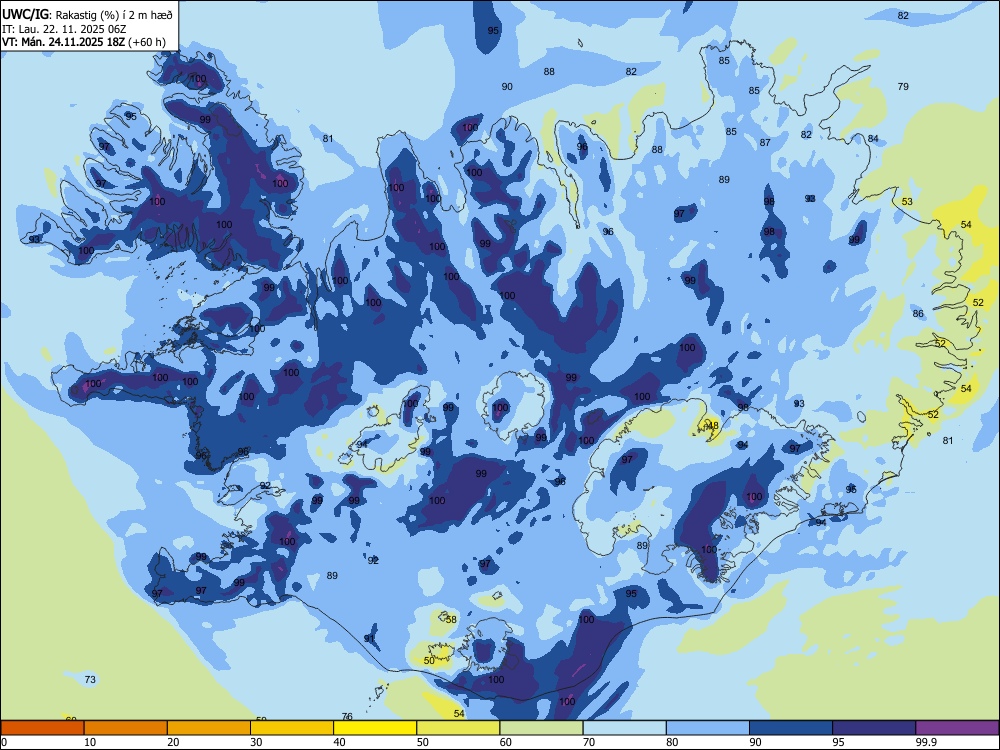
Task: Click the 0–10 dark orange legend swatch
Action: 43,728
